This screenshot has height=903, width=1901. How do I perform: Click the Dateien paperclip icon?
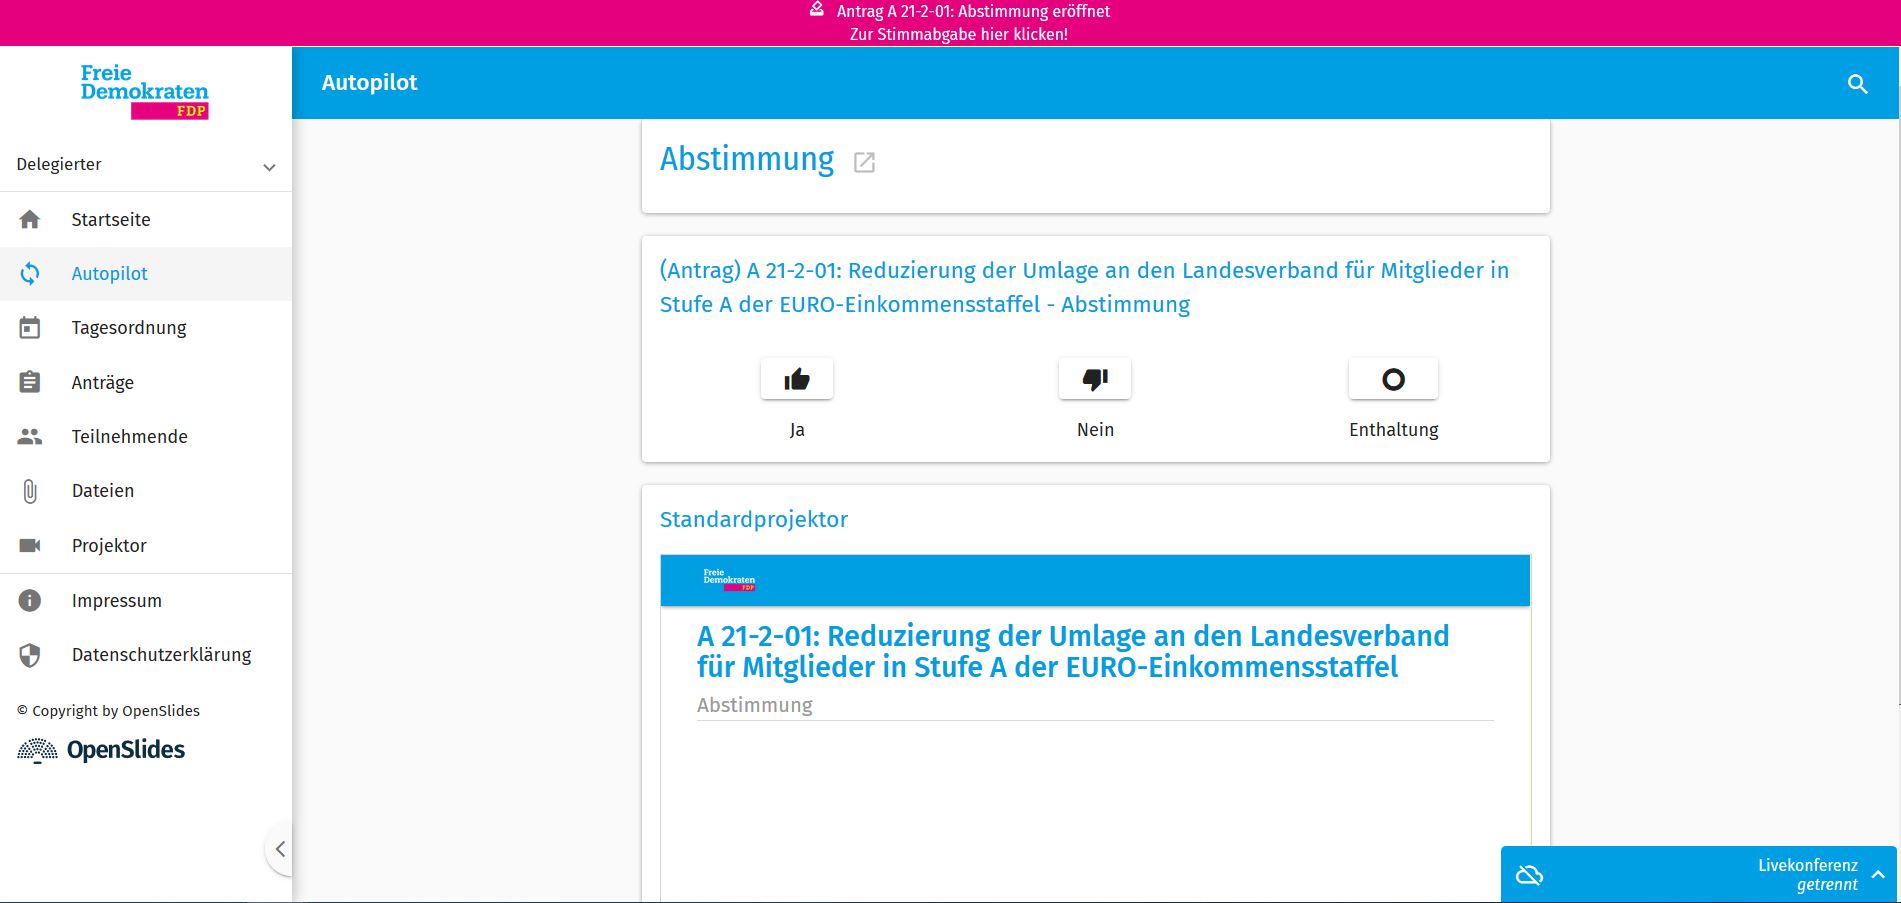tap(30, 490)
